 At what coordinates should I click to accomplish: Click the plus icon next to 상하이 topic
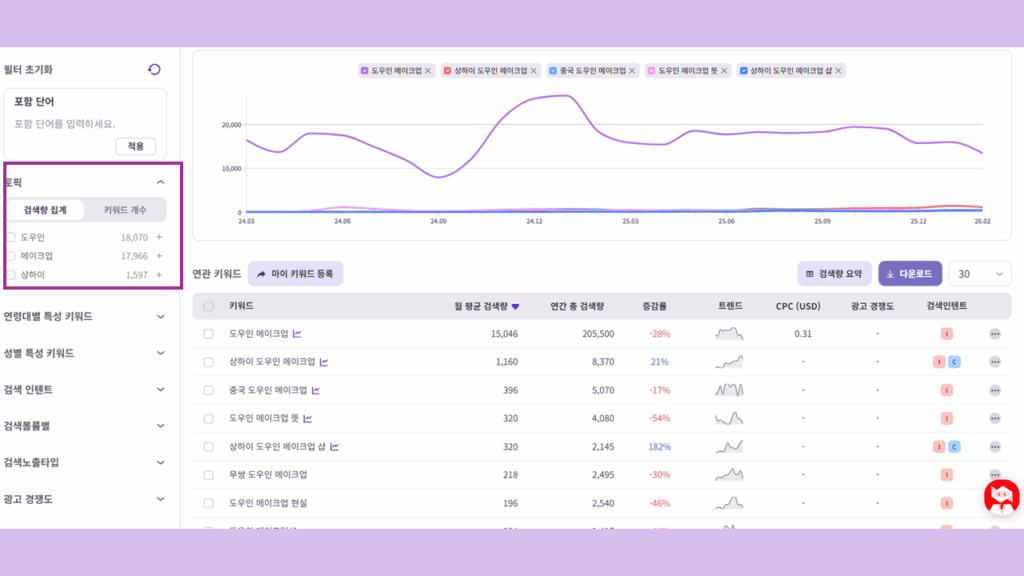coord(159,274)
